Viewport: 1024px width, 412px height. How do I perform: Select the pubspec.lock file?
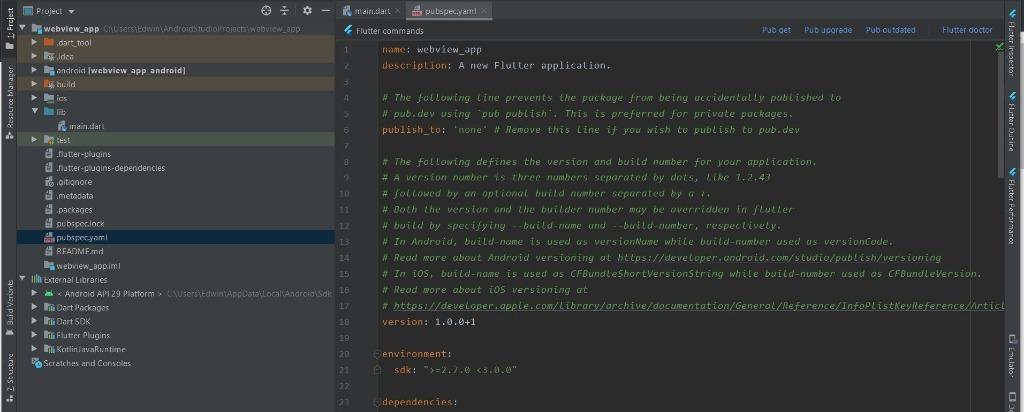[80, 224]
